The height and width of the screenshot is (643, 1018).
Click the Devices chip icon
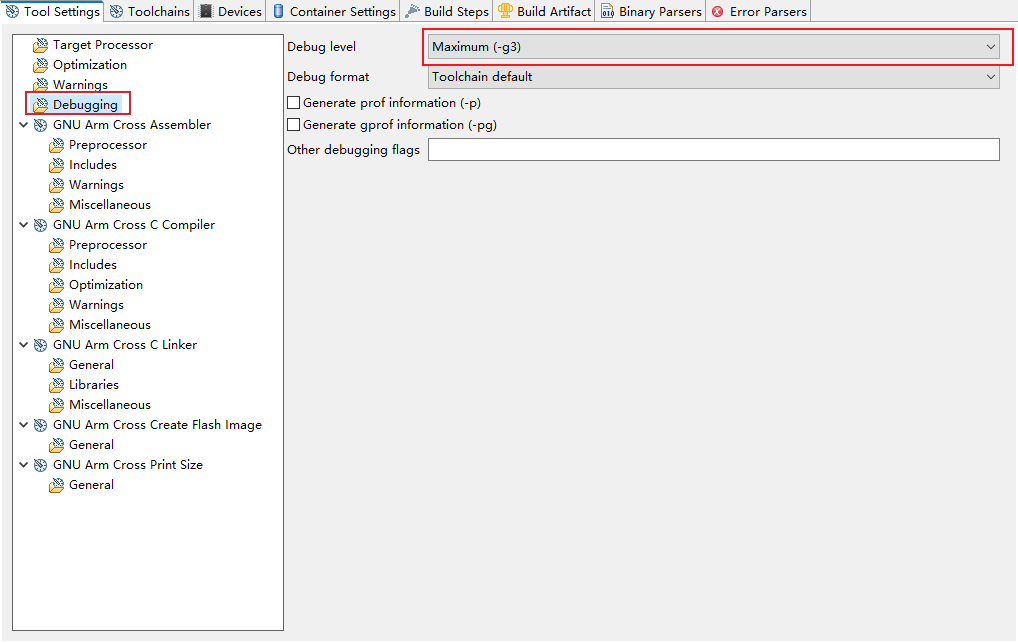(206, 11)
